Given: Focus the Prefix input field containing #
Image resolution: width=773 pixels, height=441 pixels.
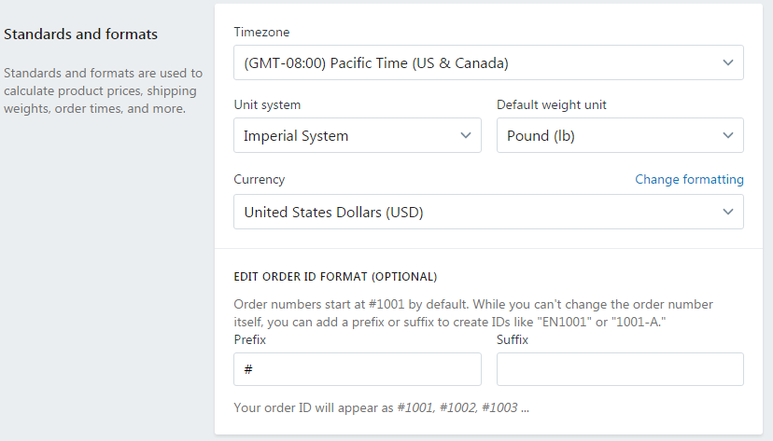Looking at the screenshot, I should 357,369.
